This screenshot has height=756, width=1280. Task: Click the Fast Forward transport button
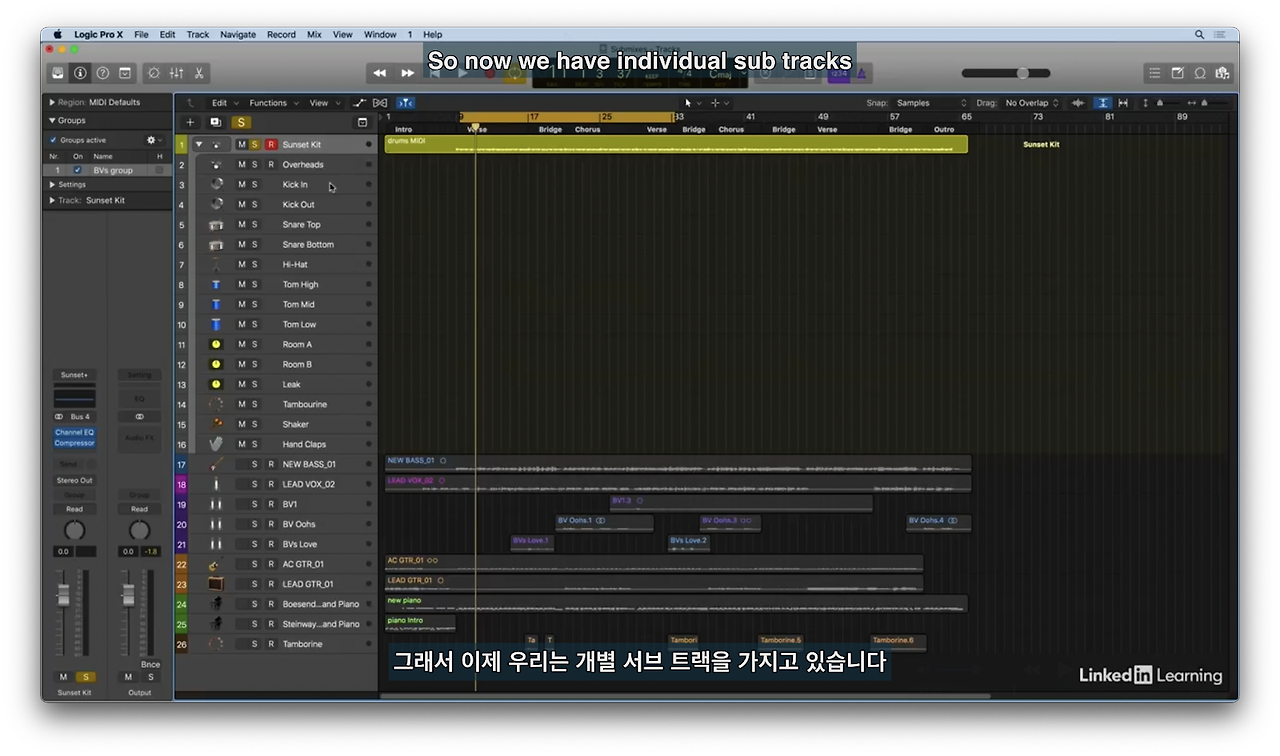pos(407,73)
